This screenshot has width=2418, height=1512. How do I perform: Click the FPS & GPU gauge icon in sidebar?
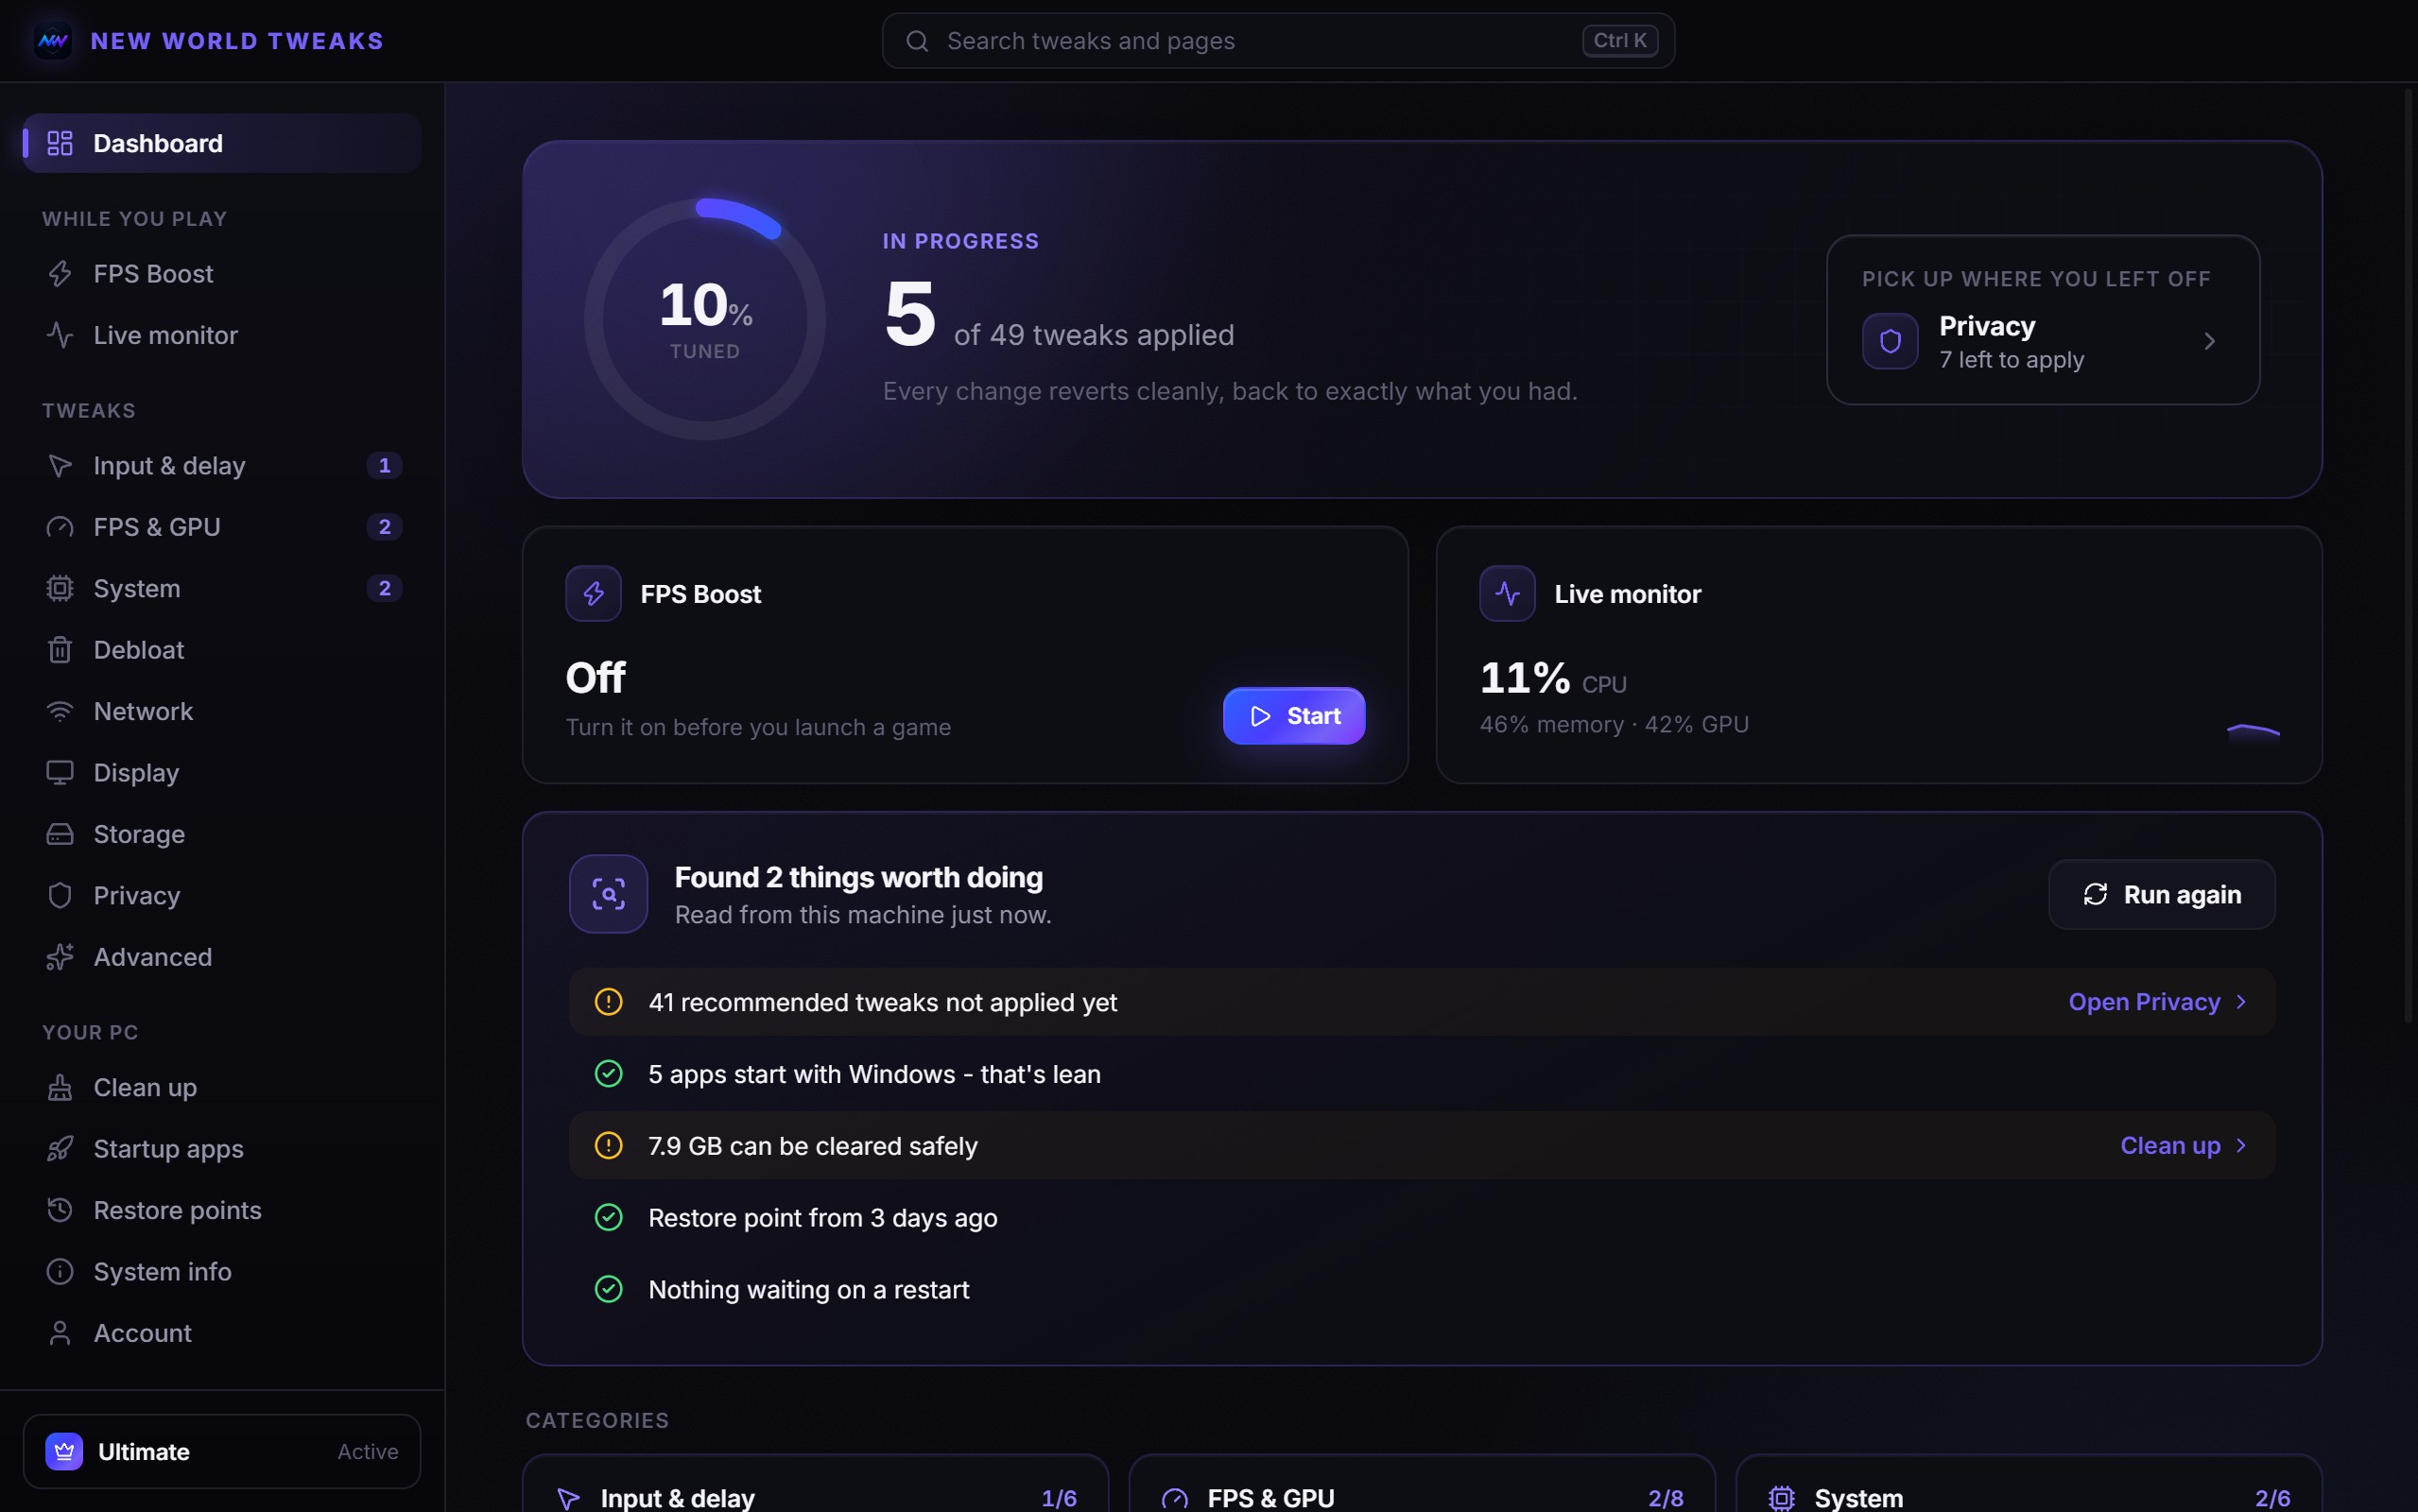tap(60, 527)
